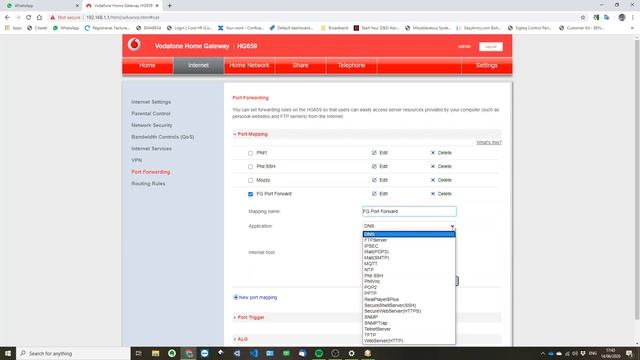
Task: Open Chrome from the taskbar
Action: (x=188, y=353)
